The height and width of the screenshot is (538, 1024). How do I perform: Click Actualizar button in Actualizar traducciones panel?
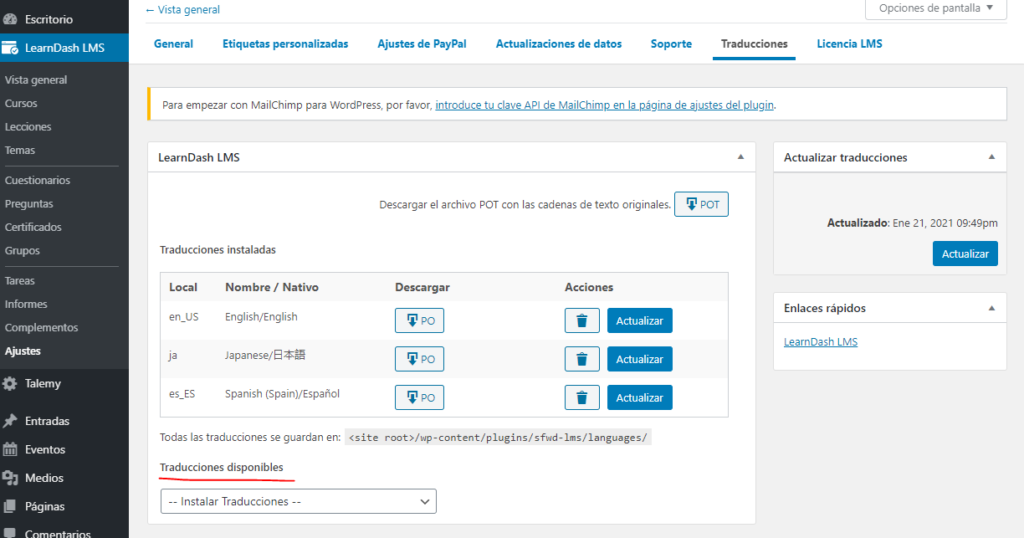coord(965,254)
